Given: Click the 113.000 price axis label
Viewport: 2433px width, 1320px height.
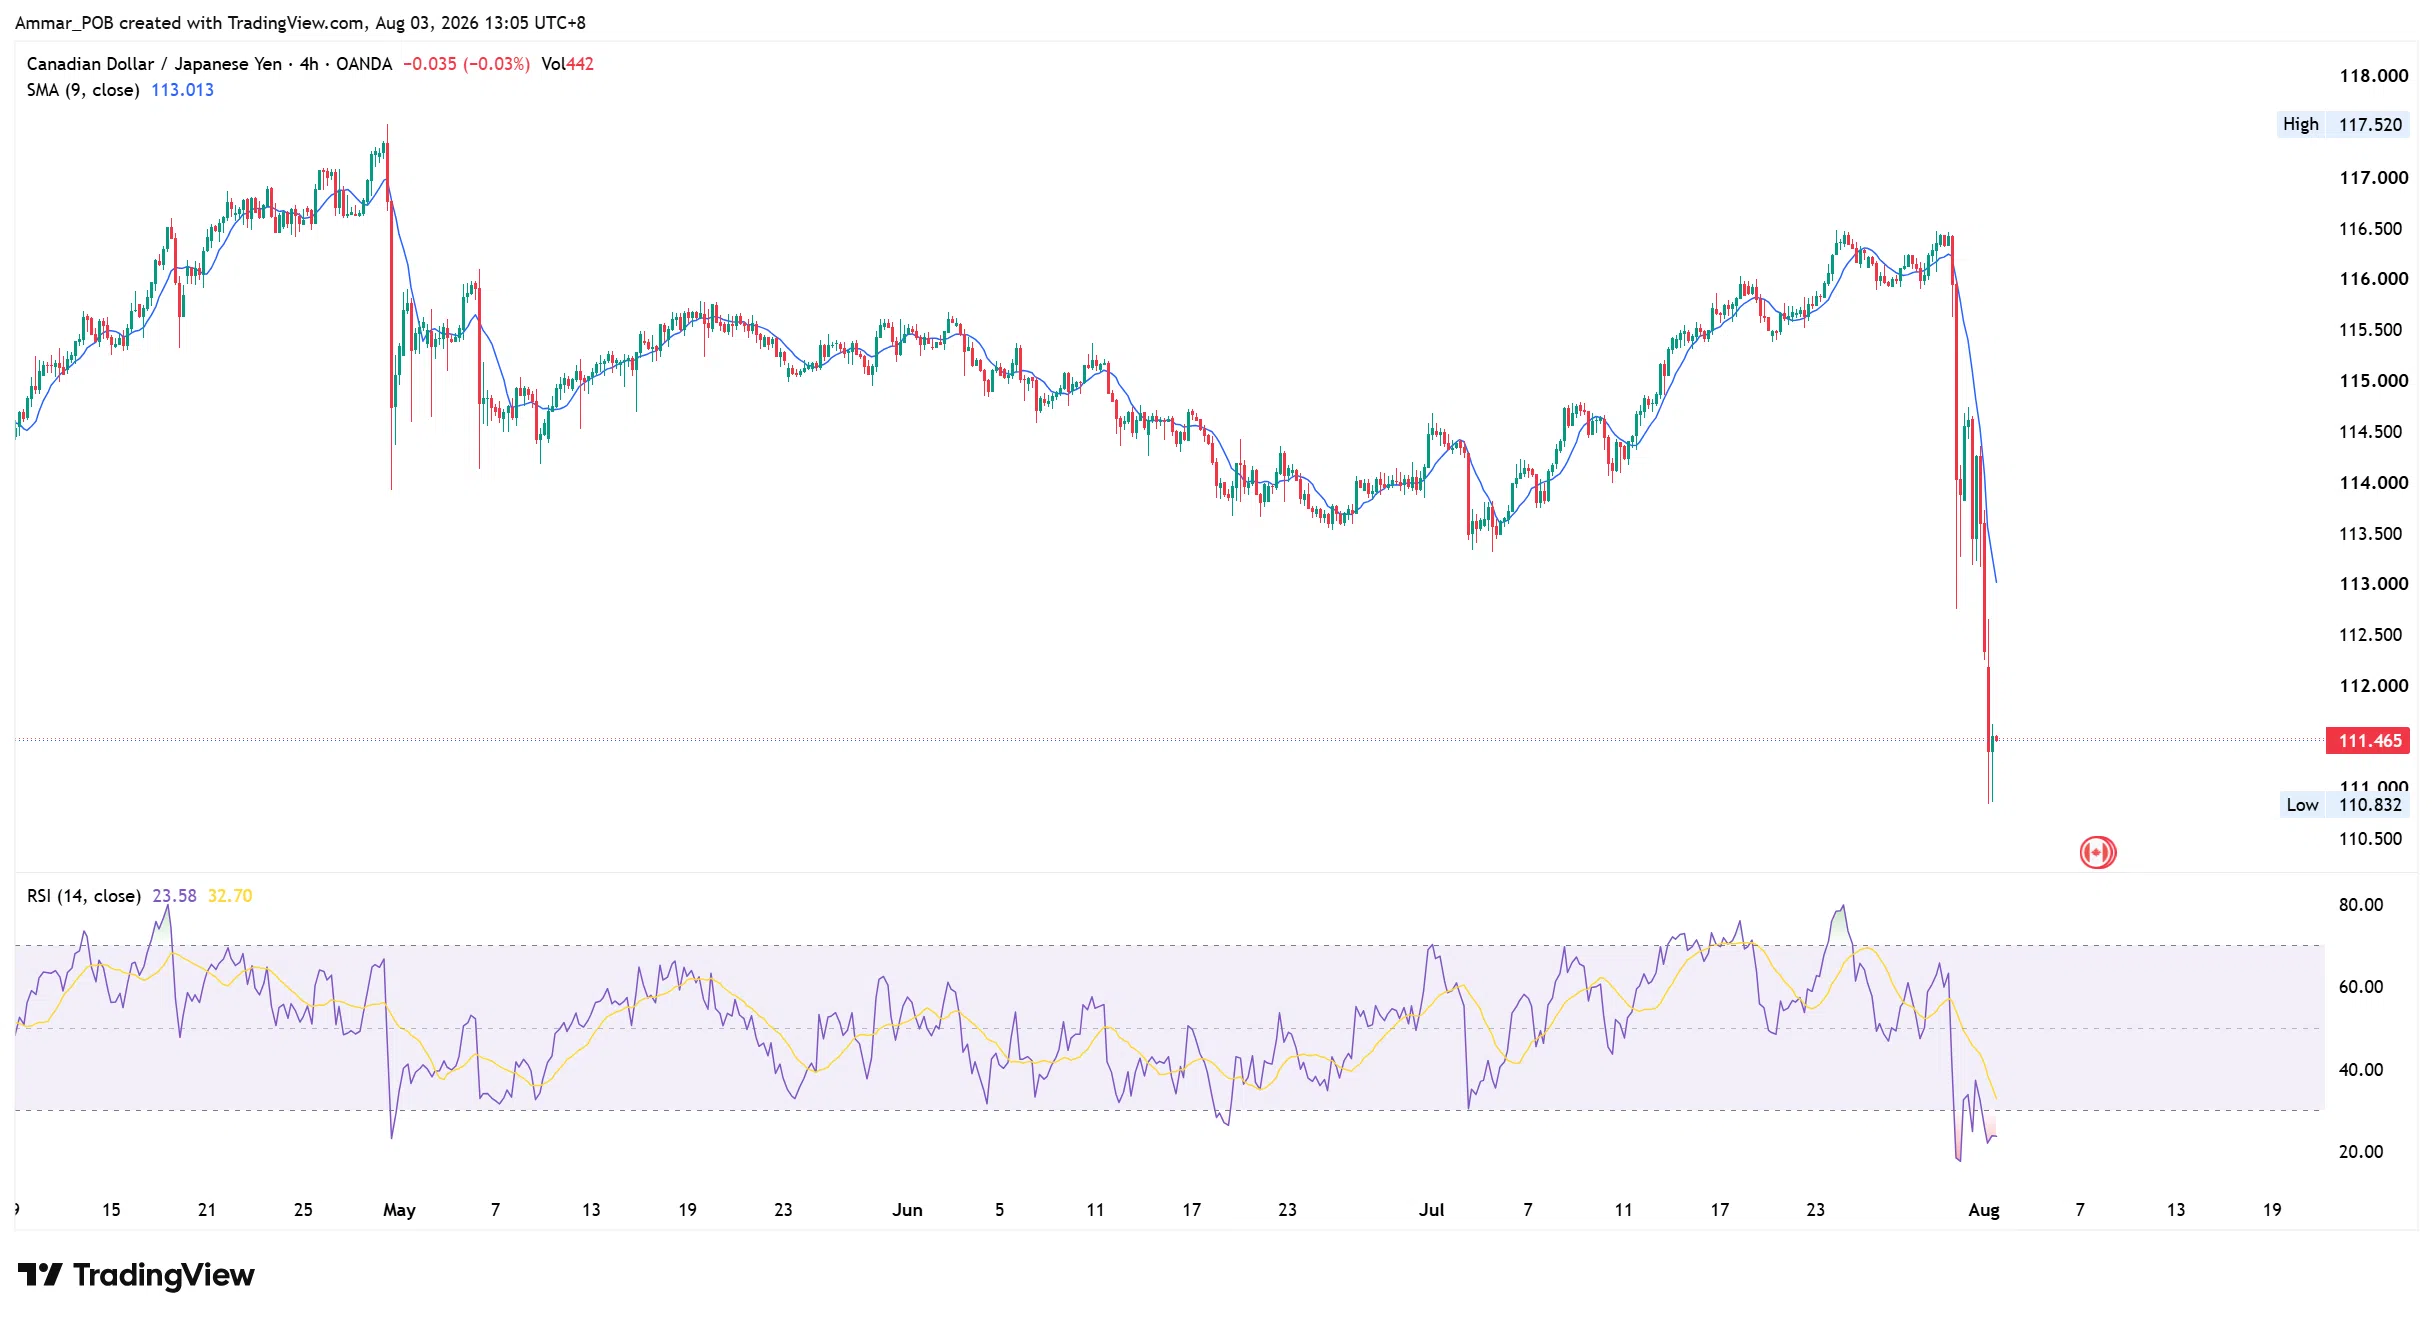Looking at the screenshot, I should click(2373, 584).
